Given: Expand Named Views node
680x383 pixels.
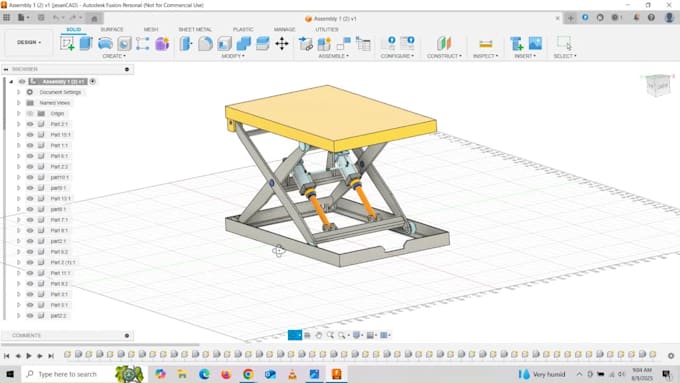Looking at the screenshot, I should pos(19,103).
